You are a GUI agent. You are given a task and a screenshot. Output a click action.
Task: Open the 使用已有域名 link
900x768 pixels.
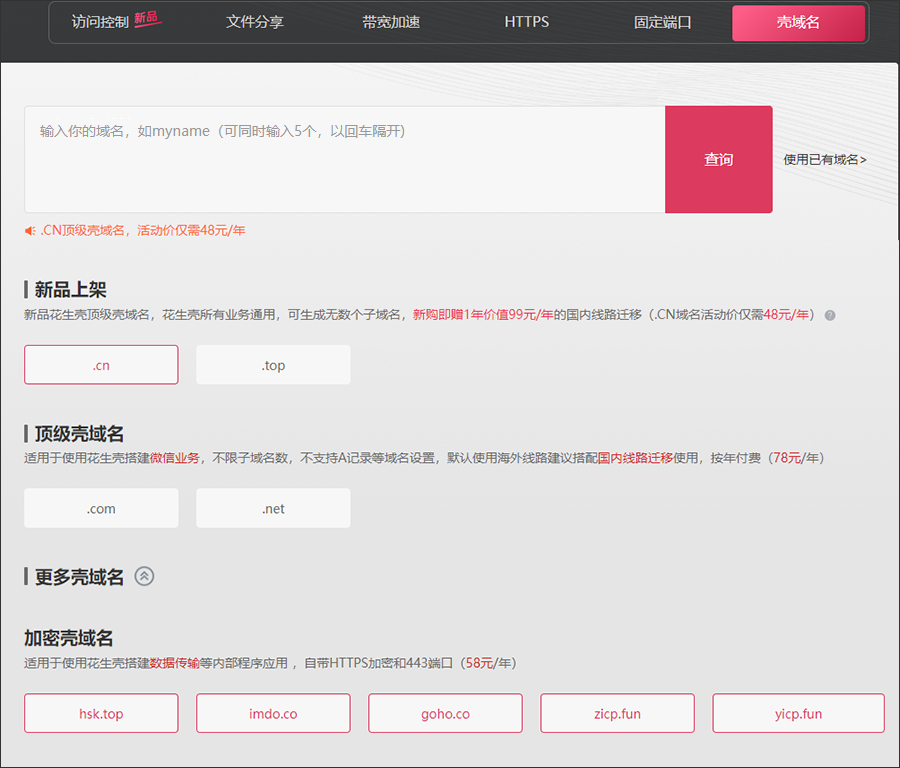(x=825, y=160)
